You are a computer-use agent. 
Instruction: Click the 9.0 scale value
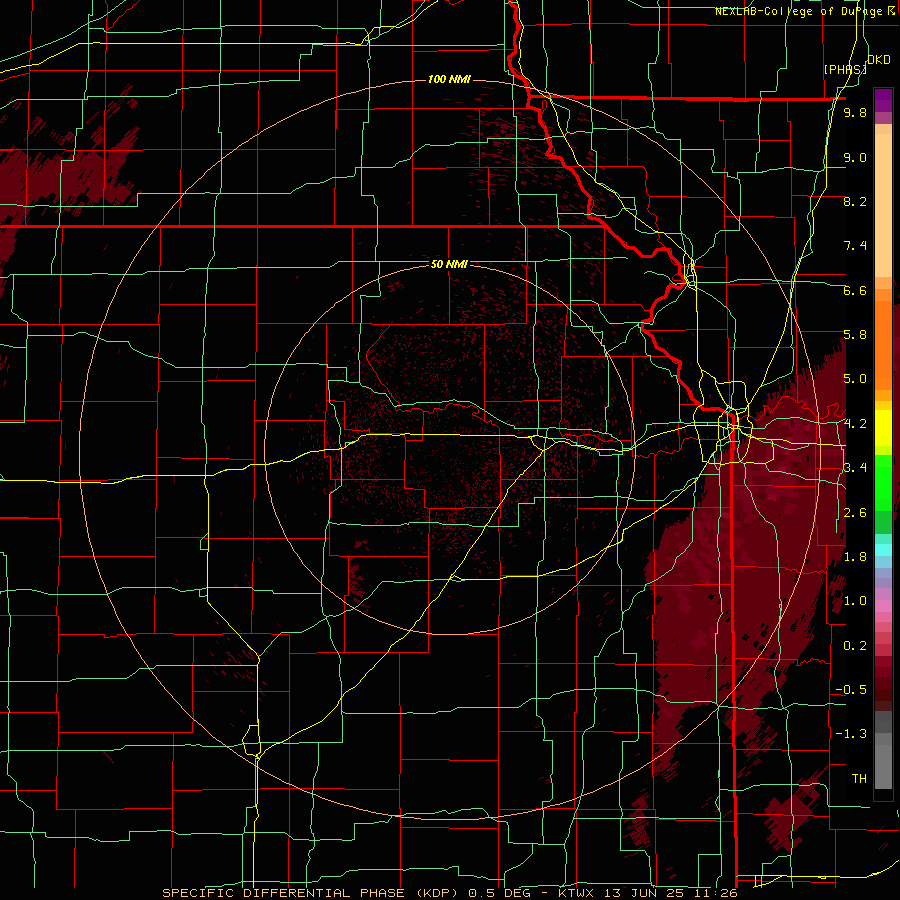855,157
